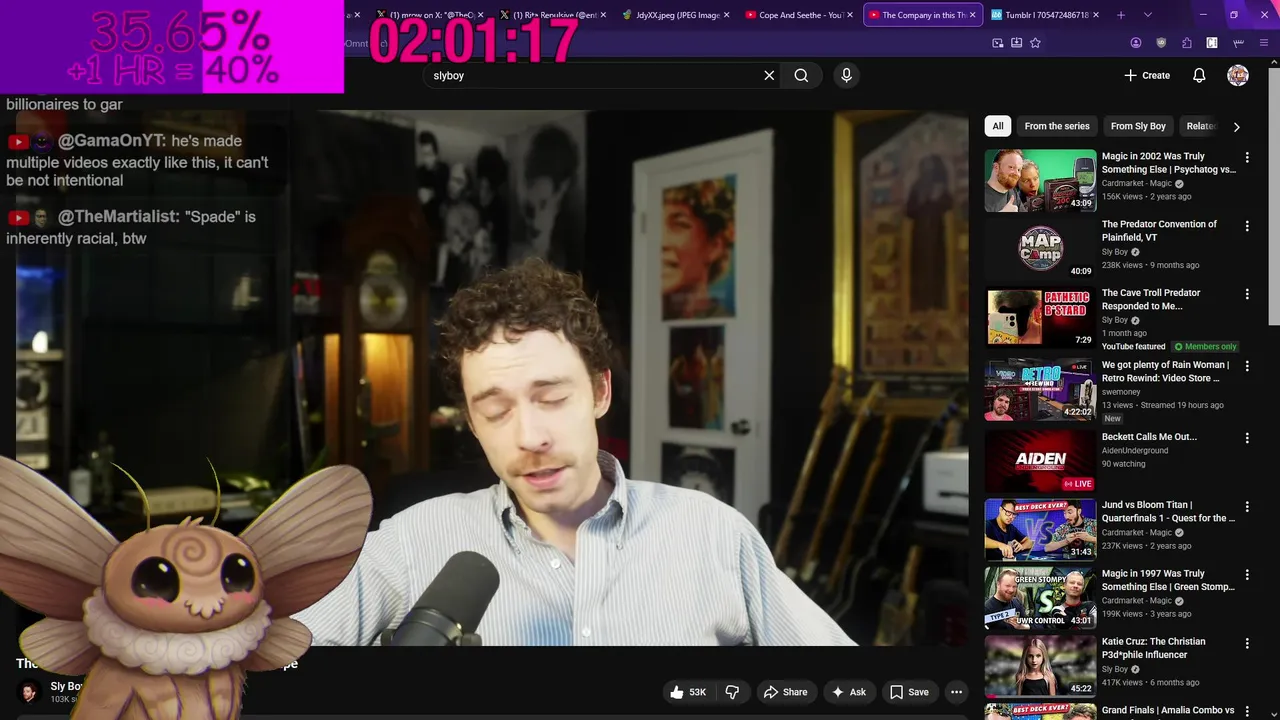Open the browser extensions puzzle icon
The height and width of the screenshot is (720, 1280).
click(x=1187, y=43)
